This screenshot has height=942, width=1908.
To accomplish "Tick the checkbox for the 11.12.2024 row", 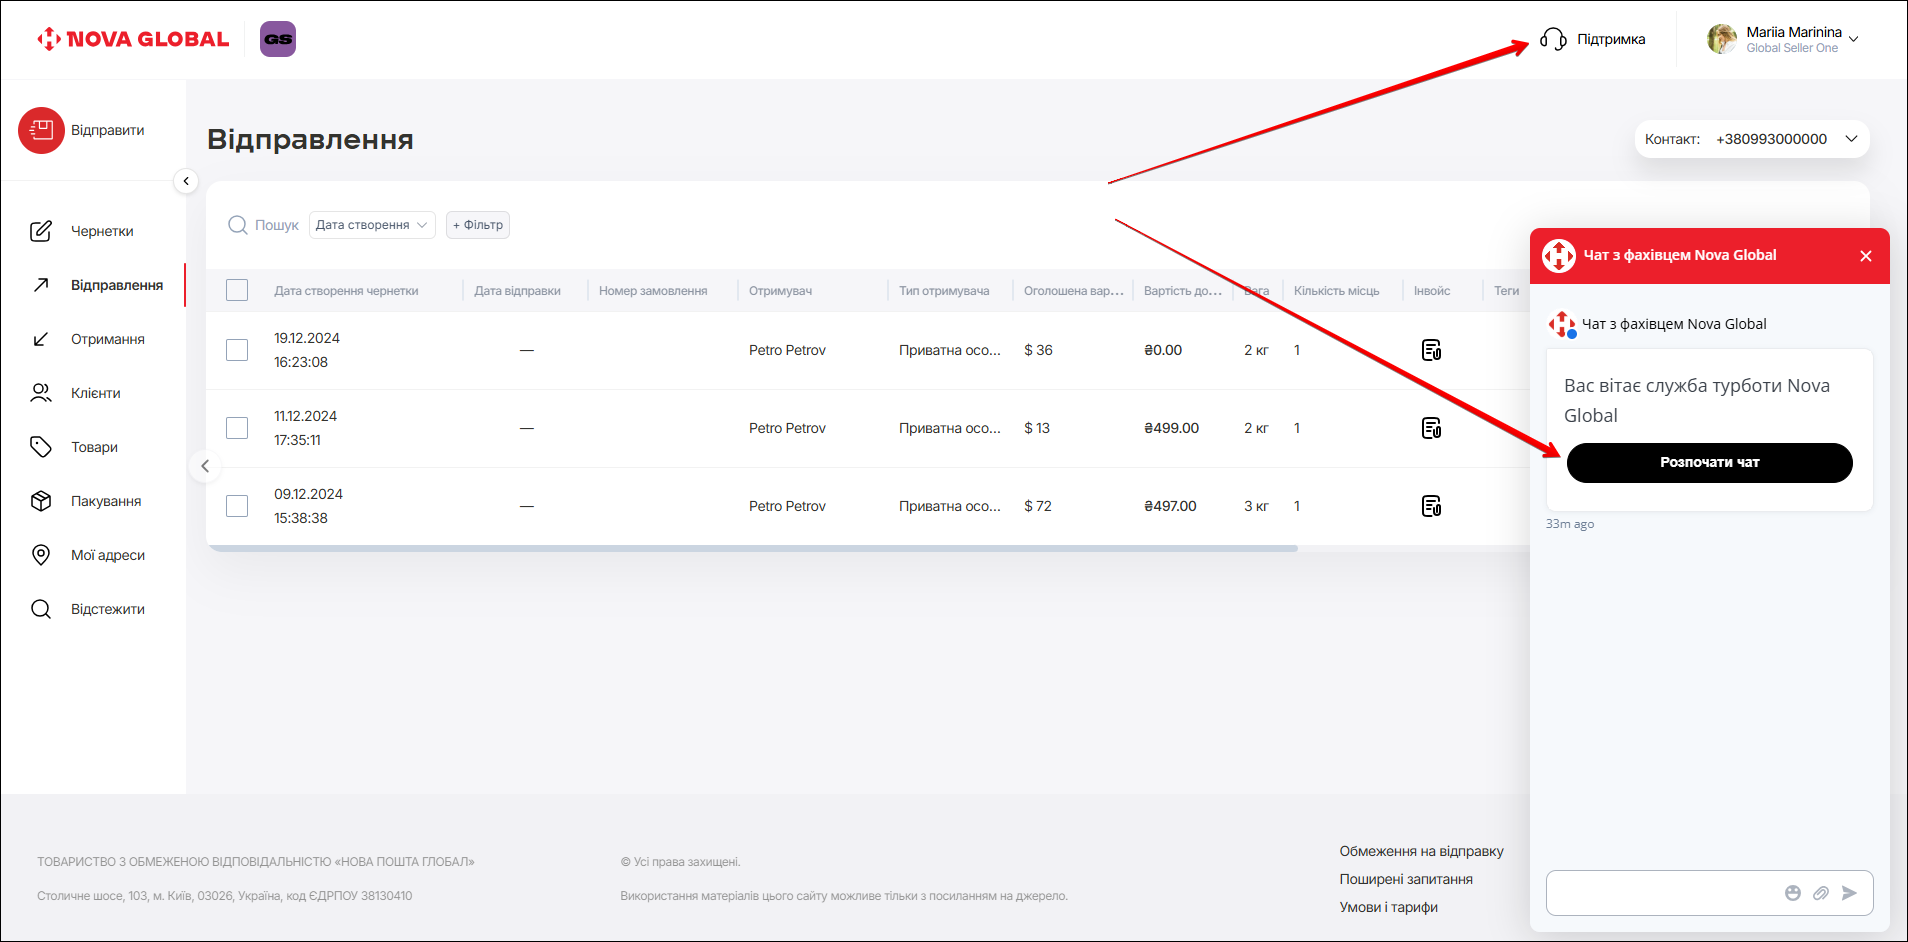I will (237, 428).
